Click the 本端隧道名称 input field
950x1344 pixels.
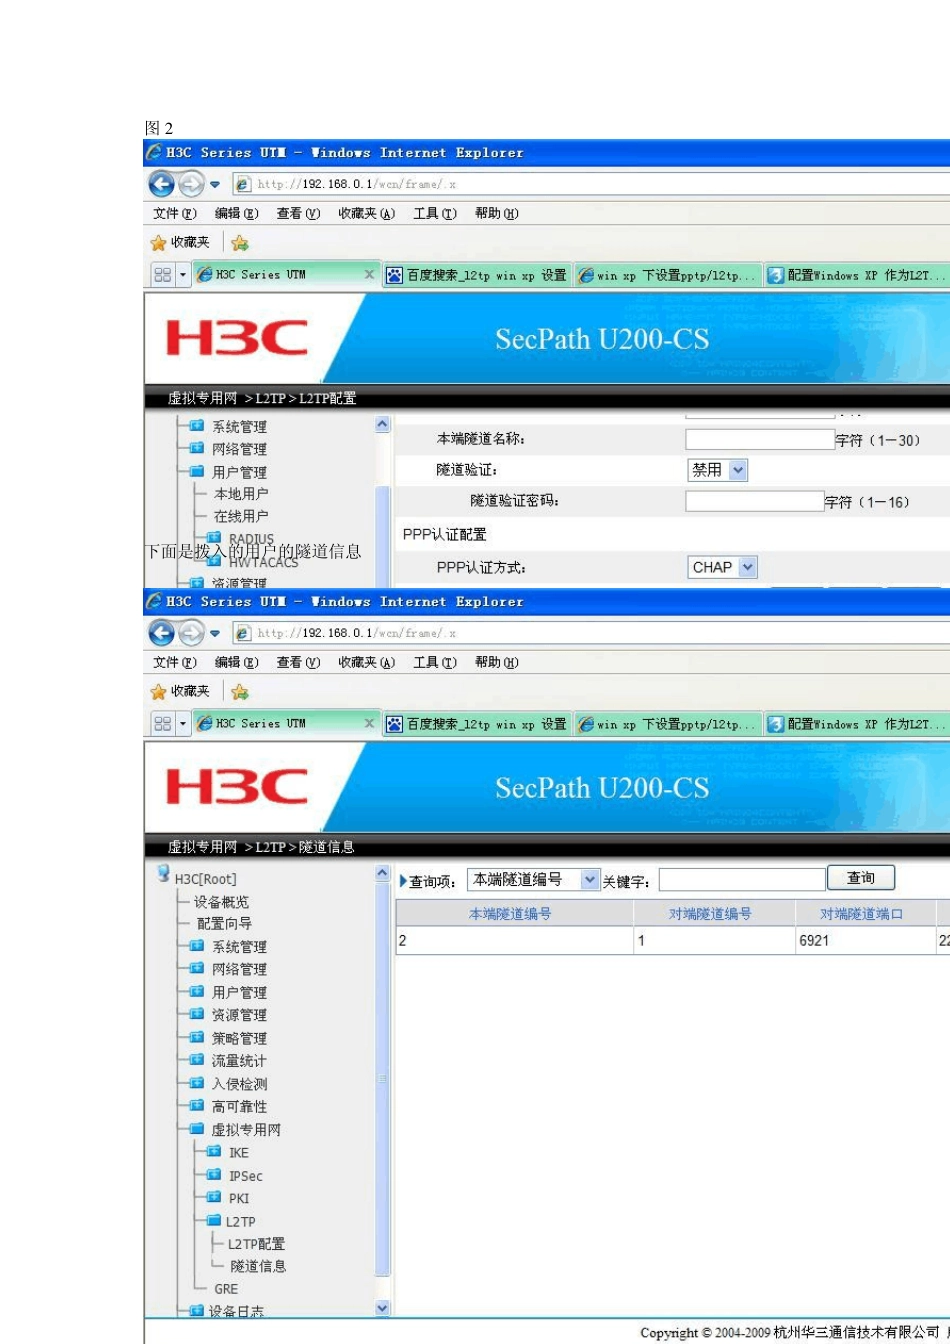760,439
